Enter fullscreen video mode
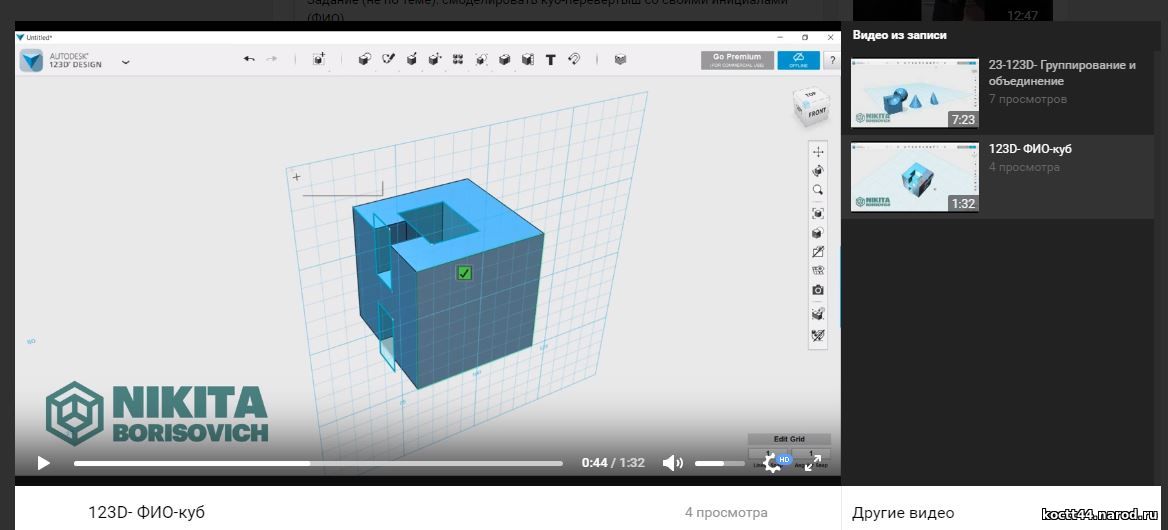 [813, 463]
